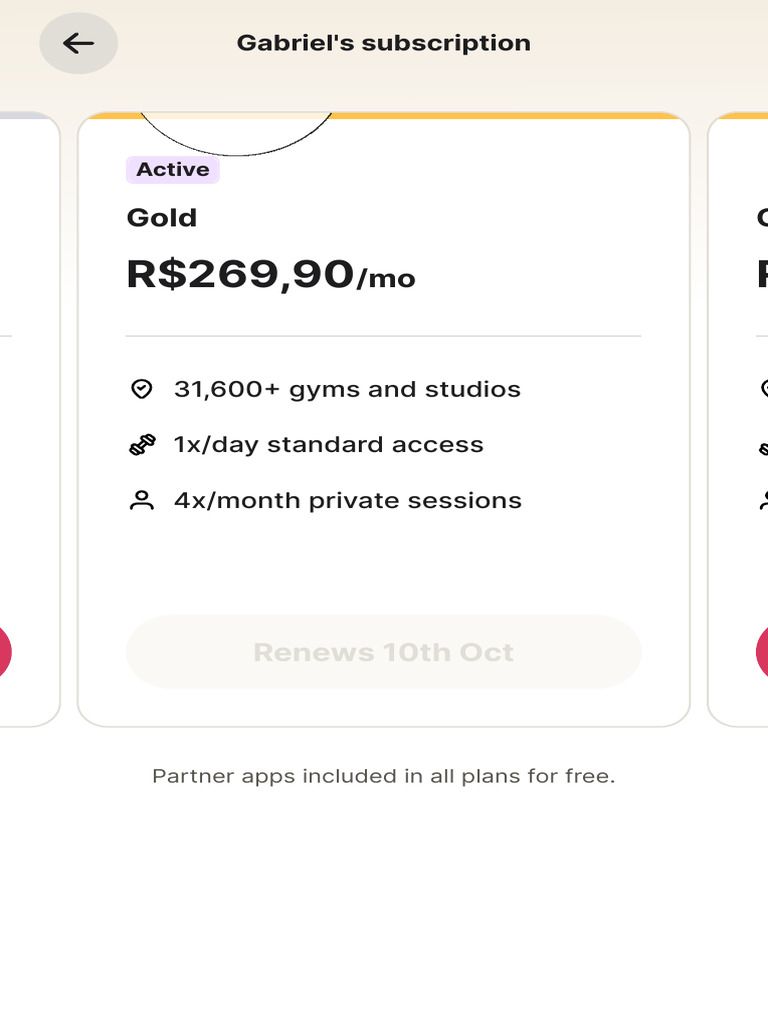This screenshot has width=768, height=1024.
Task: Go back using the arrow button
Action: click(78, 43)
